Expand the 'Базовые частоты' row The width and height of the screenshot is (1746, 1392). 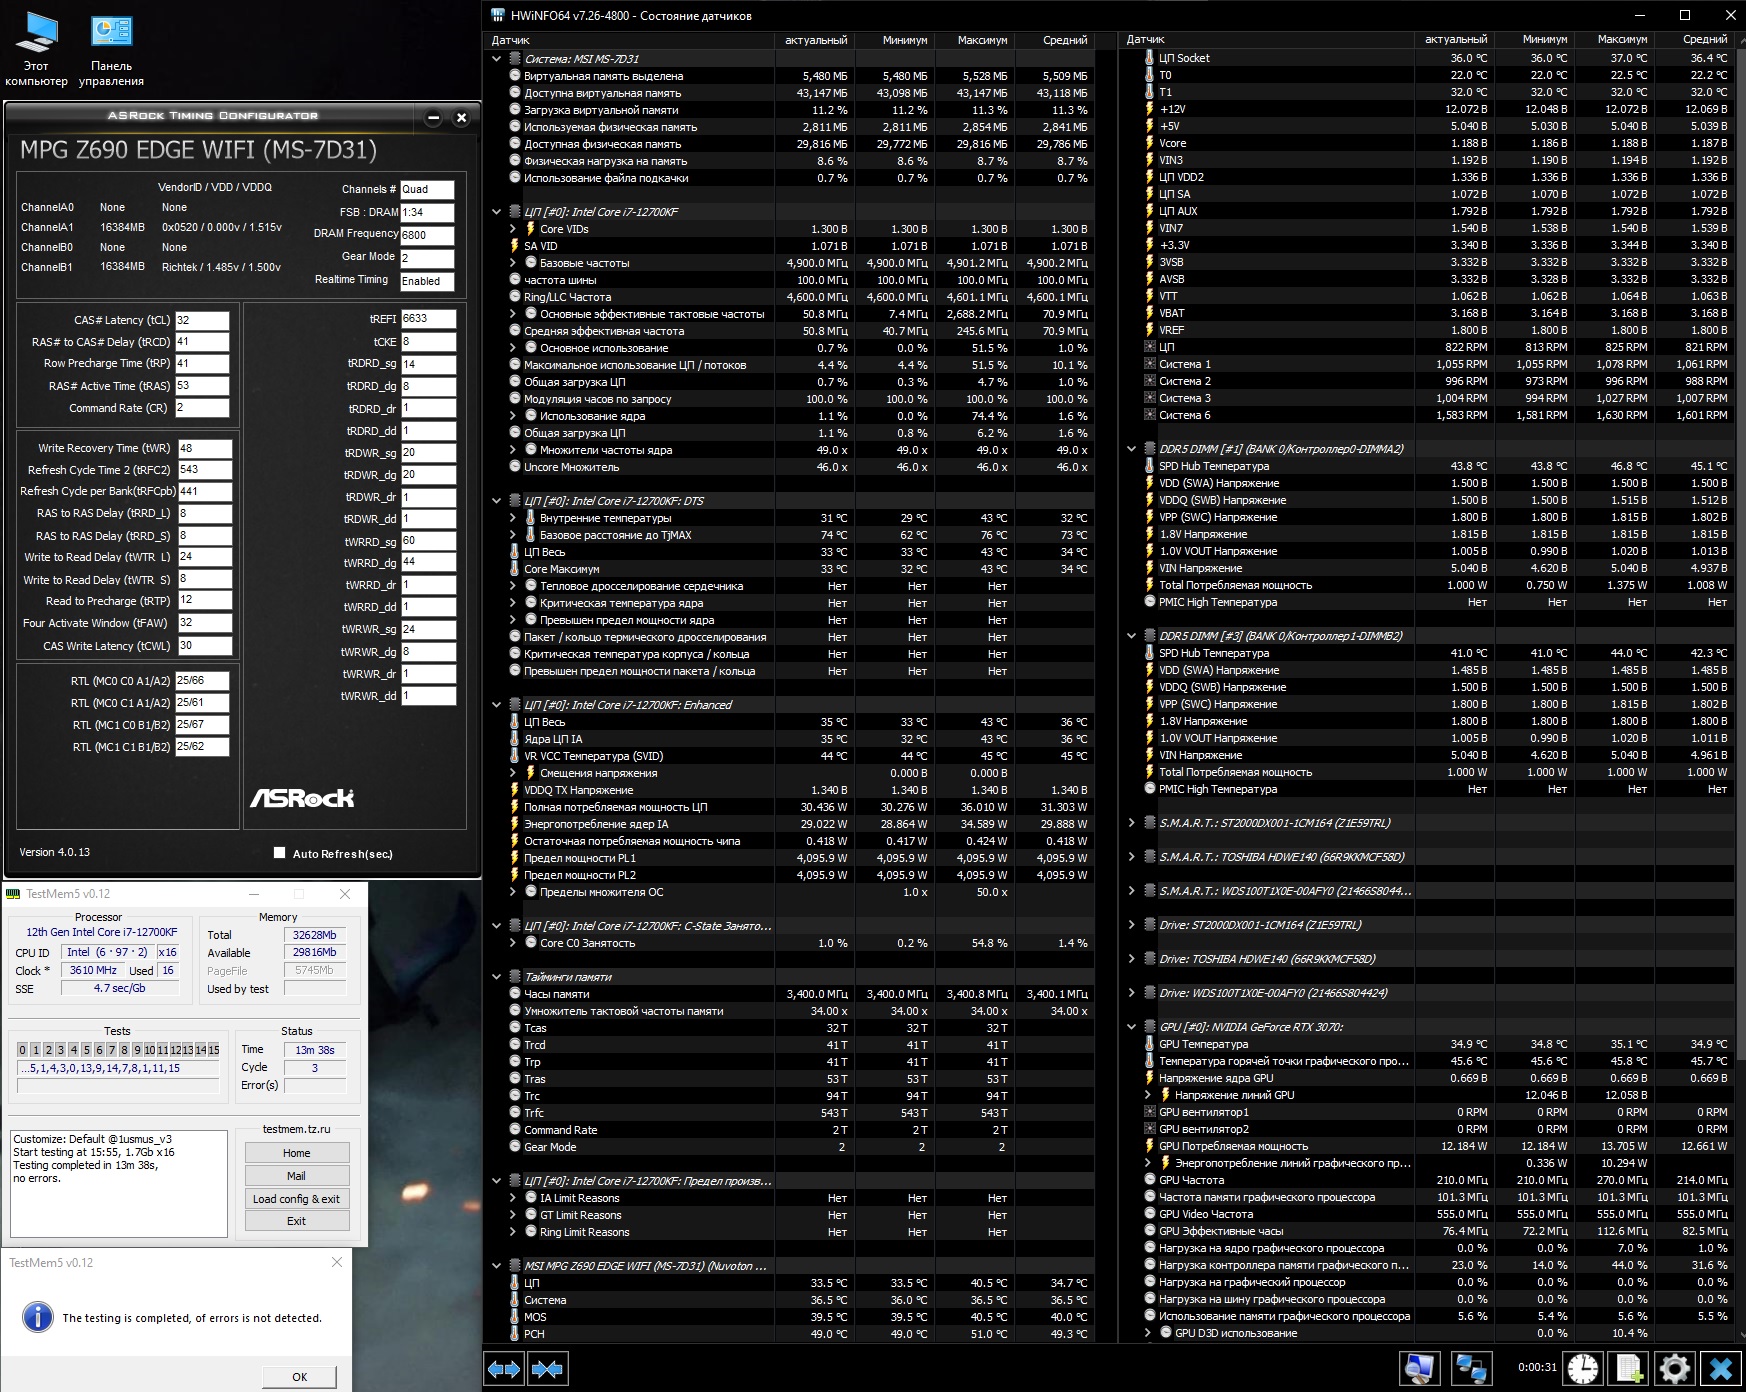tap(513, 263)
